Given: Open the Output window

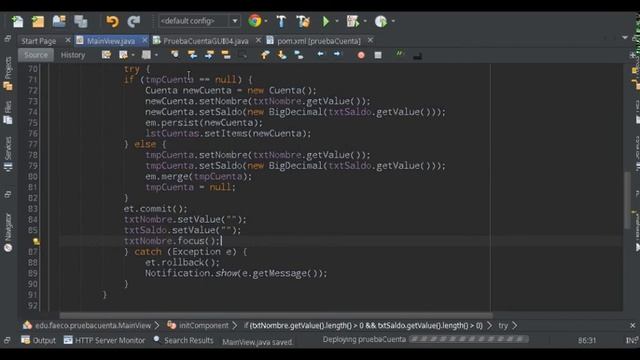Looking at the screenshot, I should (x=39, y=340).
